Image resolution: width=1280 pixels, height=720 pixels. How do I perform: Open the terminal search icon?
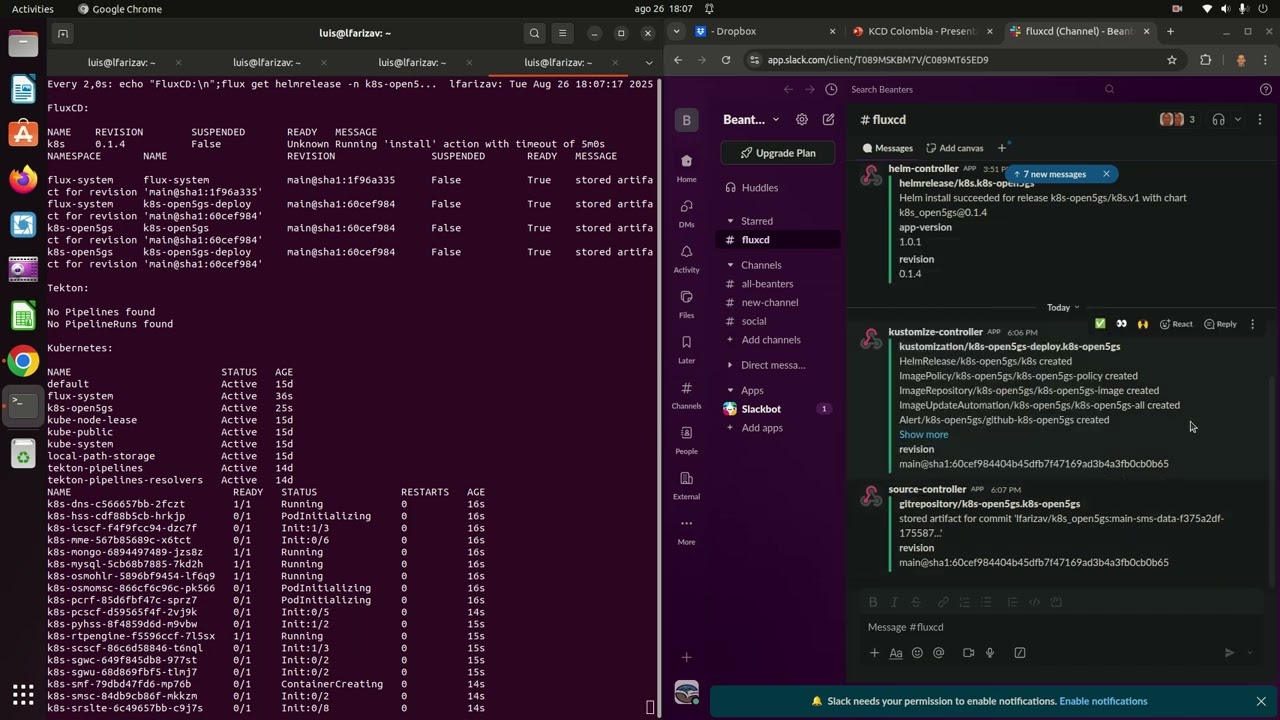534,33
